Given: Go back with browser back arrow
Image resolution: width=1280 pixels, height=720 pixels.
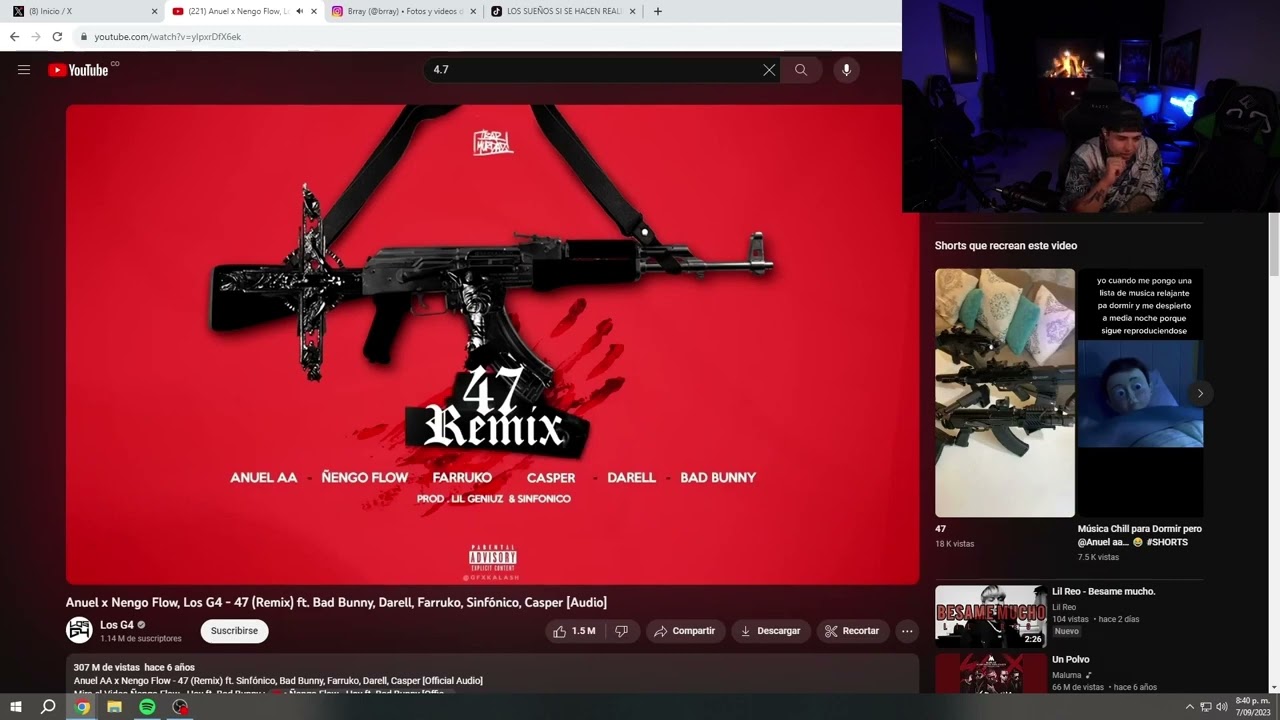Looking at the screenshot, I should [14, 37].
